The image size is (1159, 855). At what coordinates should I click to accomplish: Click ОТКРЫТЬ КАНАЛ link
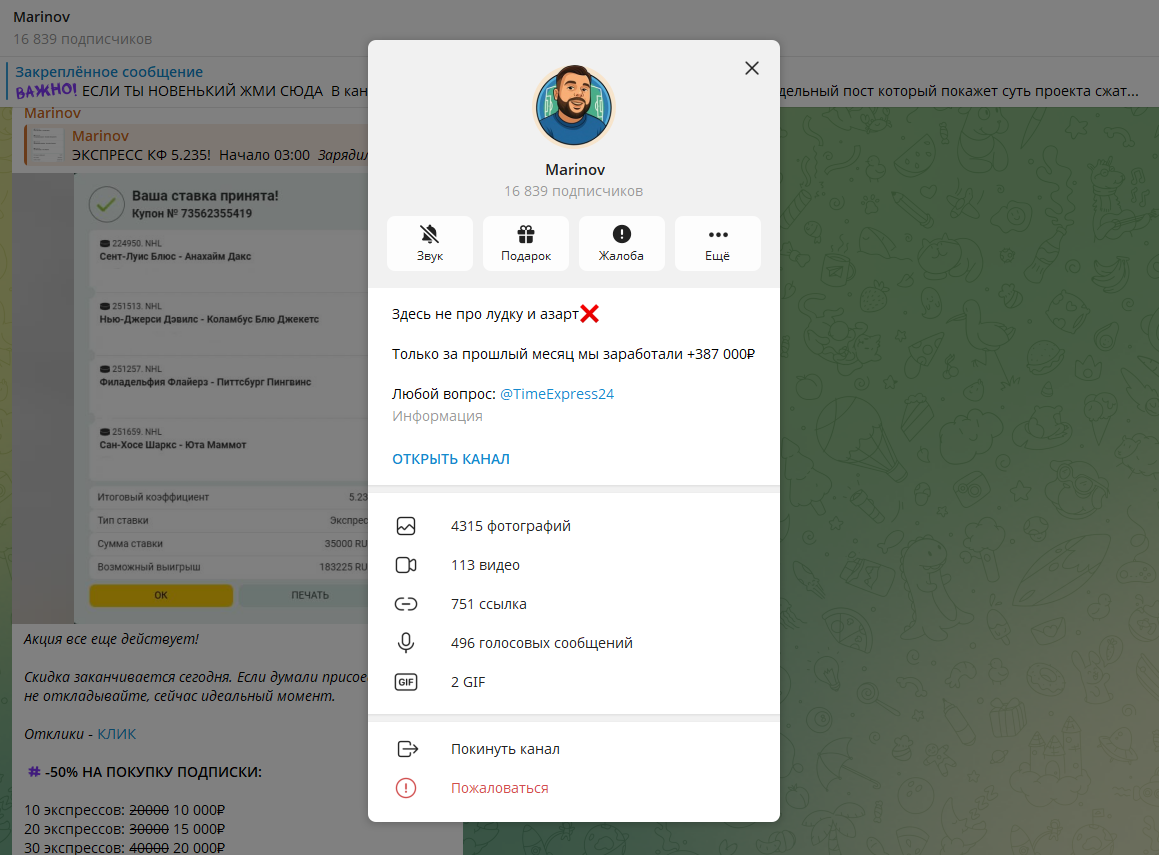pyautogui.click(x=451, y=459)
